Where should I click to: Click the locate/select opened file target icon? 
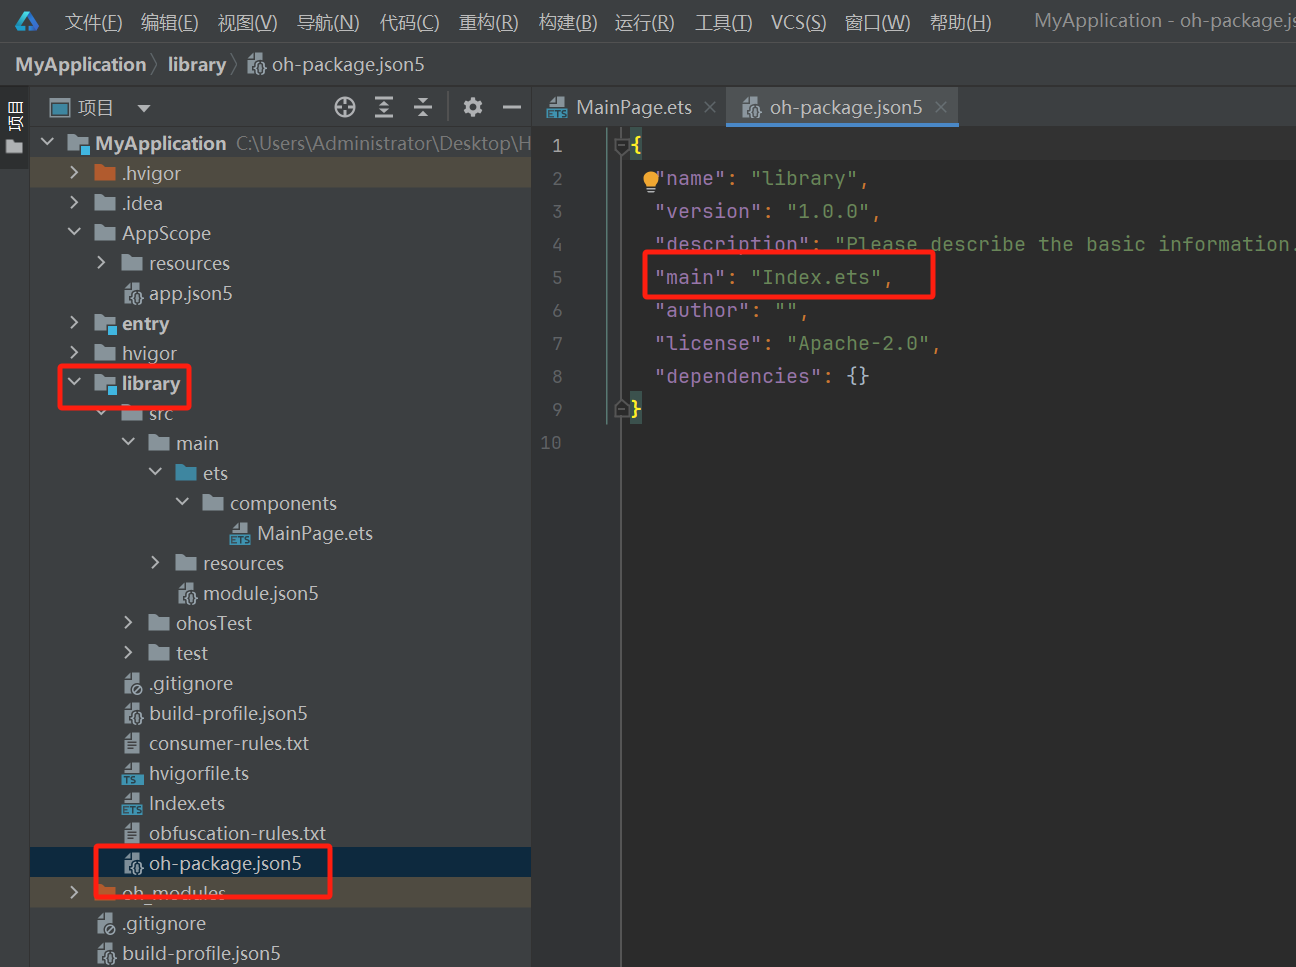(345, 107)
